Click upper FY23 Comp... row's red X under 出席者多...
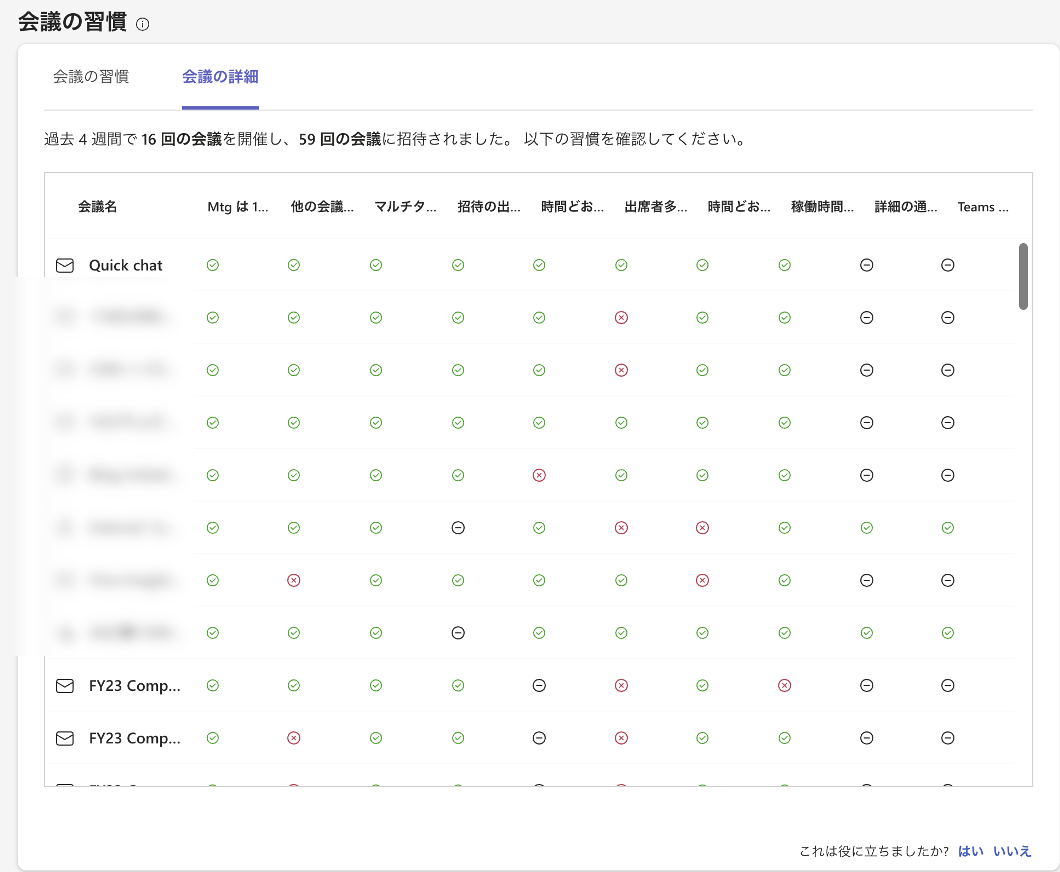 click(622, 685)
